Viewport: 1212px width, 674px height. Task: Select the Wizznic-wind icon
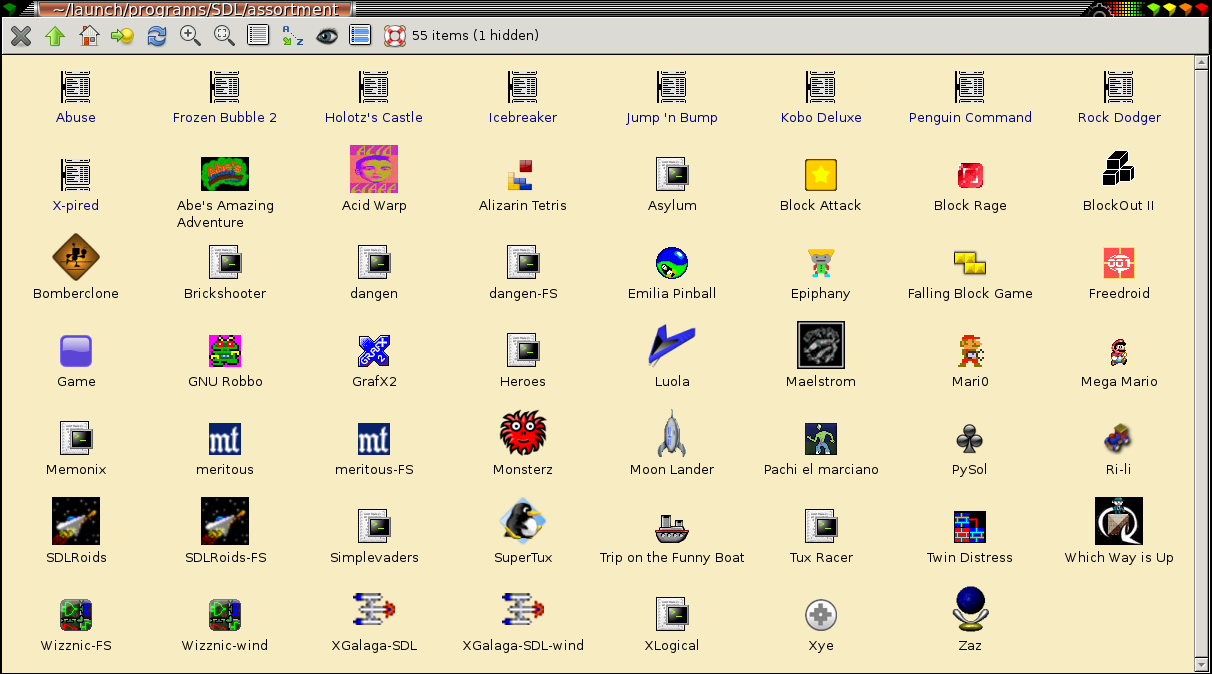click(x=225, y=615)
